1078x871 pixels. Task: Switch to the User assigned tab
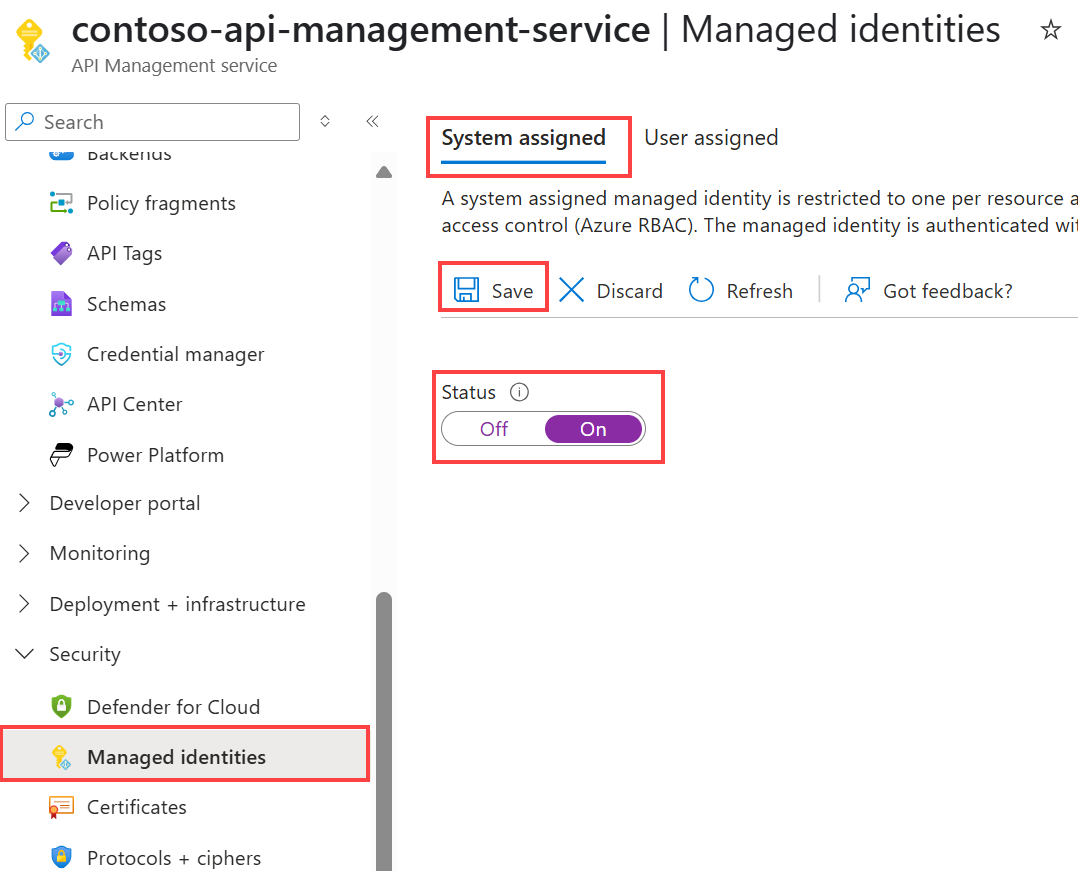(710, 137)
